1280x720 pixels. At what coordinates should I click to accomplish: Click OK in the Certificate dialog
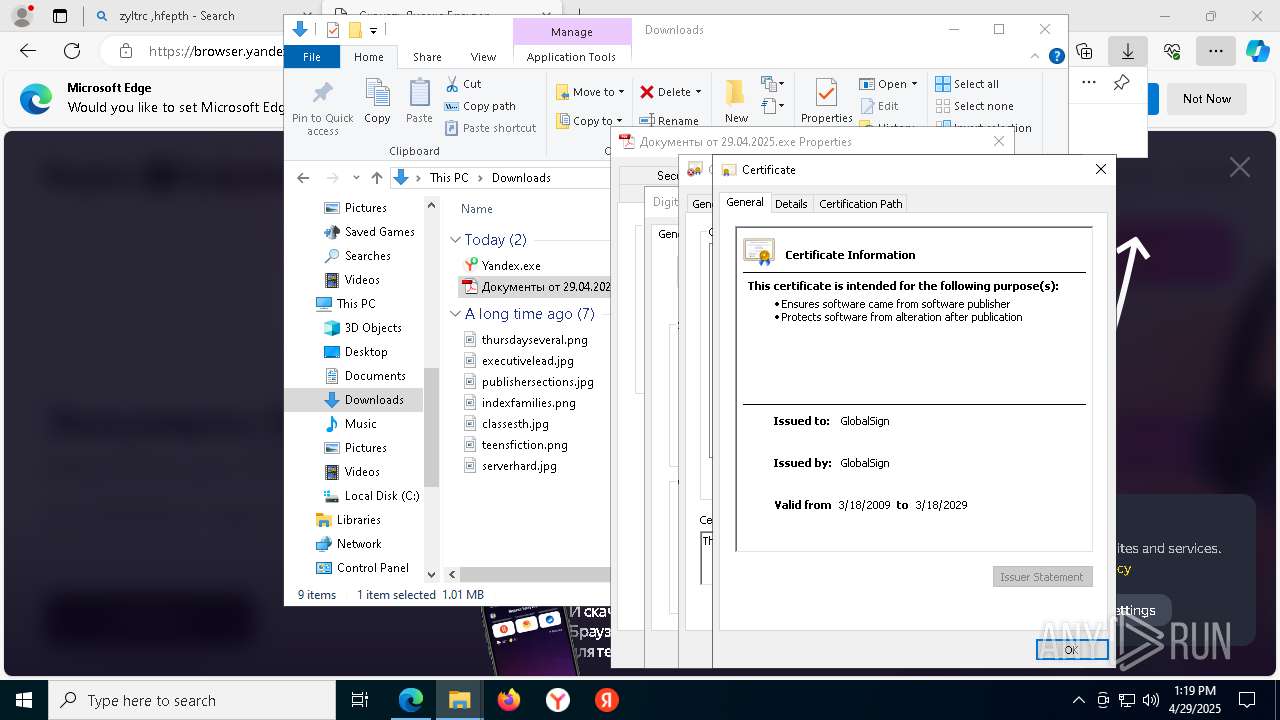(1071, 649)
